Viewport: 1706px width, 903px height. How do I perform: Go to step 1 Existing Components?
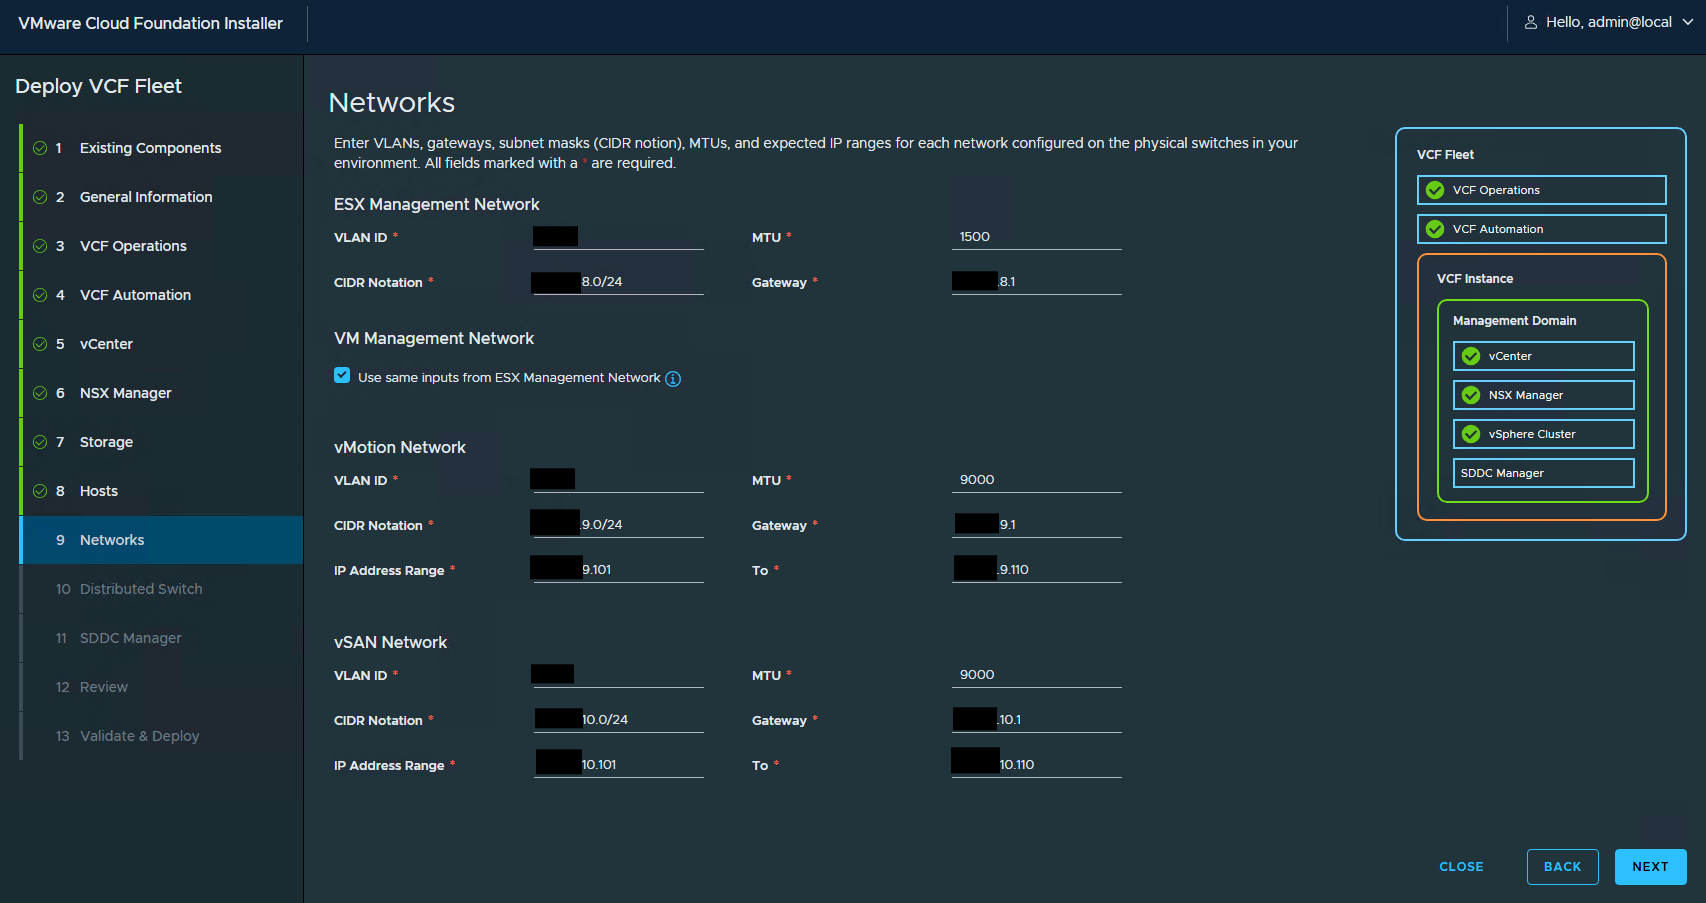[161, 148]
